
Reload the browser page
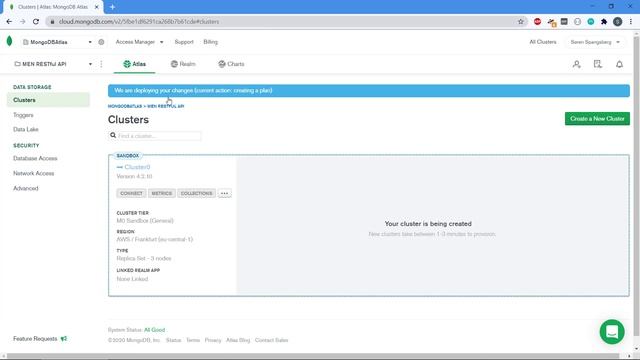point(36,22)
